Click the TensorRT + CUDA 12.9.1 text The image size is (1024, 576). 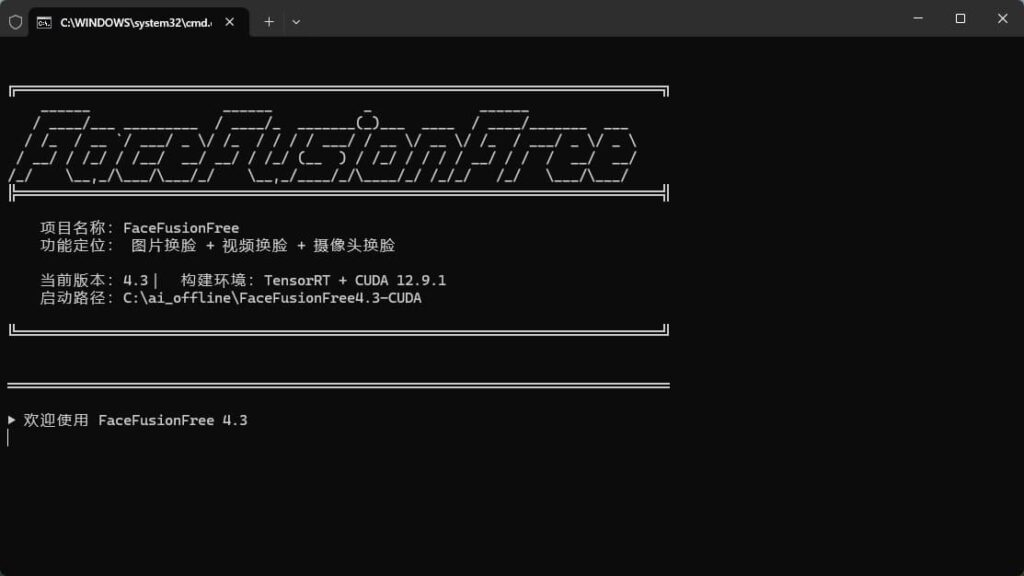tap(354, 280)
